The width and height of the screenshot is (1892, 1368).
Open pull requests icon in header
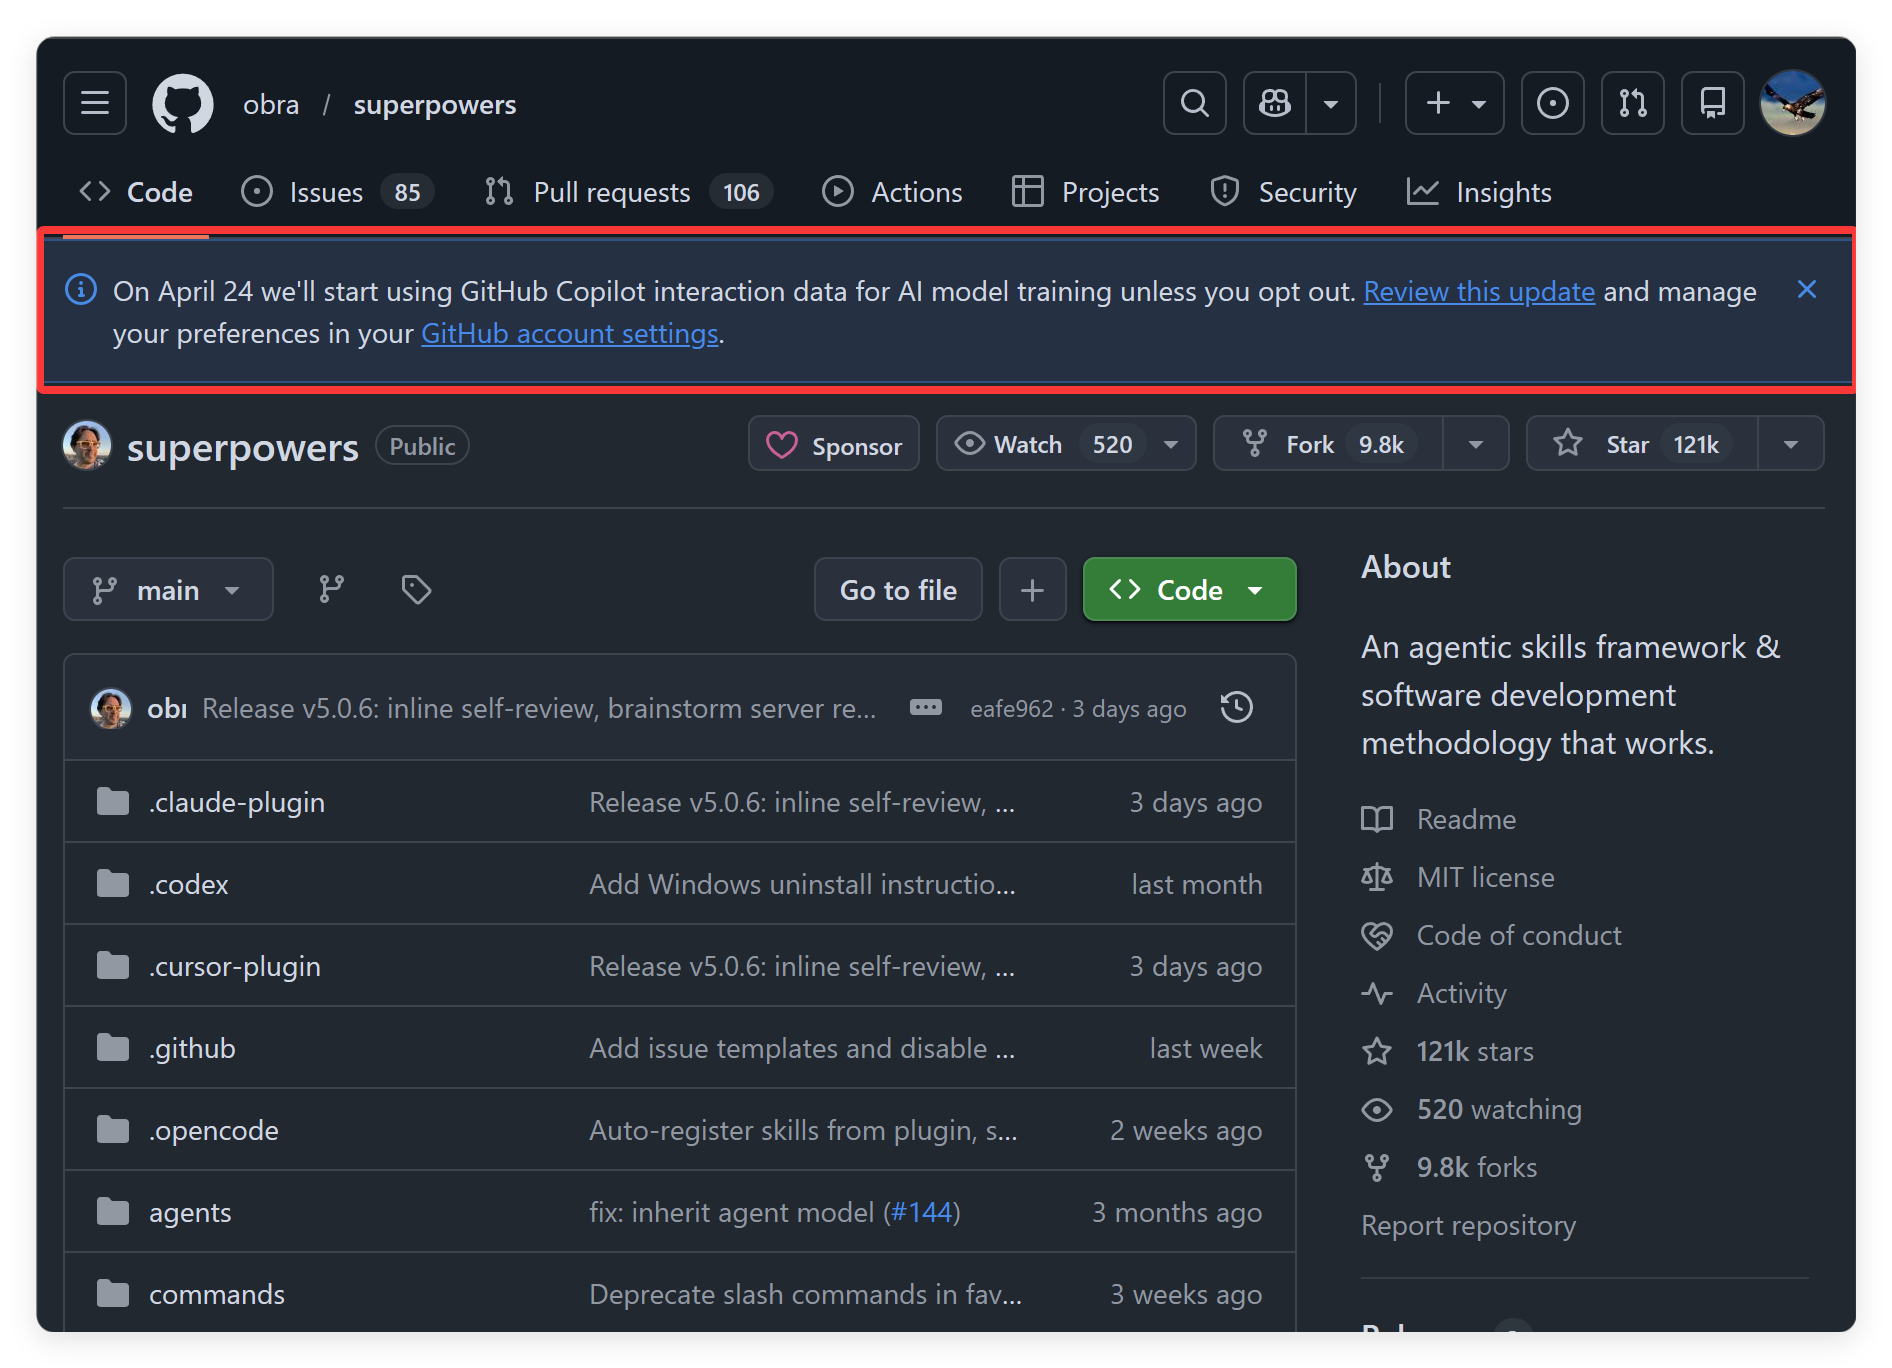[1632, 103]
